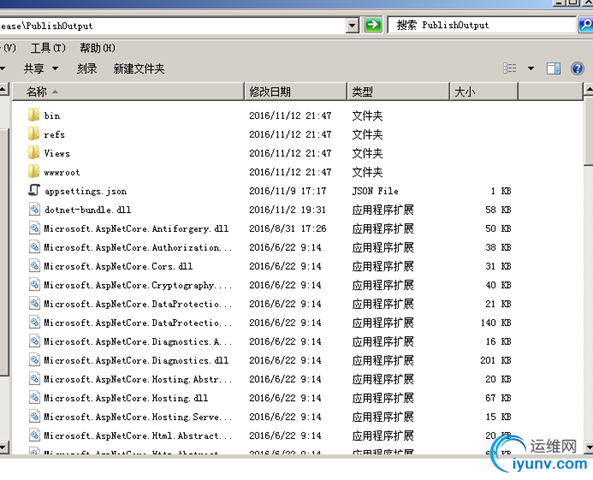The image size is (593, 480).
Task: Sort by the 类型 column header
Action: (x=398, y=92)
